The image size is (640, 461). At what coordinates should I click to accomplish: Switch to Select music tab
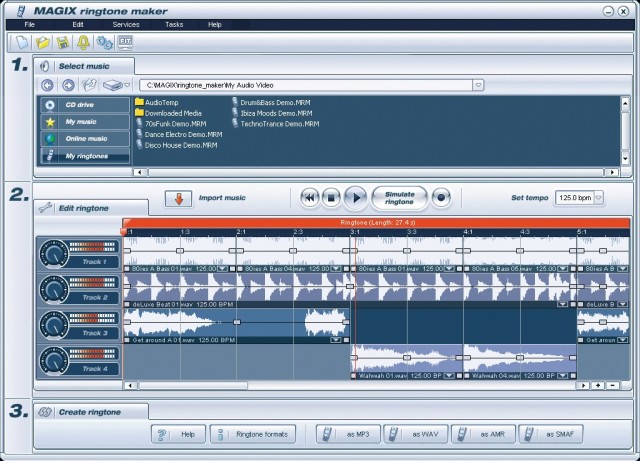click(x=84, y=66)
